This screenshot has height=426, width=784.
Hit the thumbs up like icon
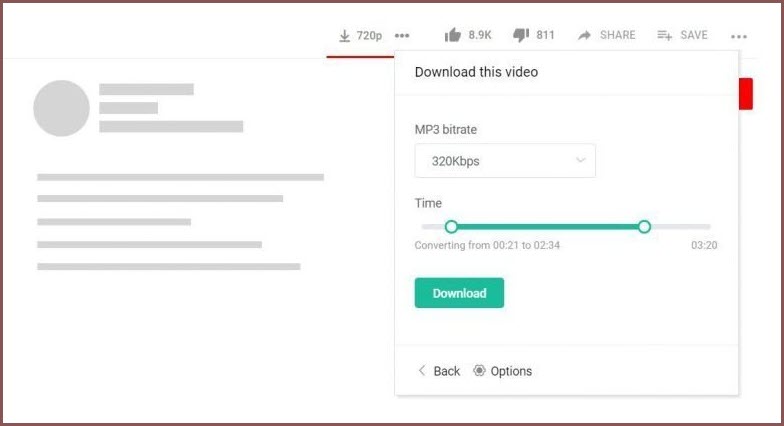click(x=453, y=35)
